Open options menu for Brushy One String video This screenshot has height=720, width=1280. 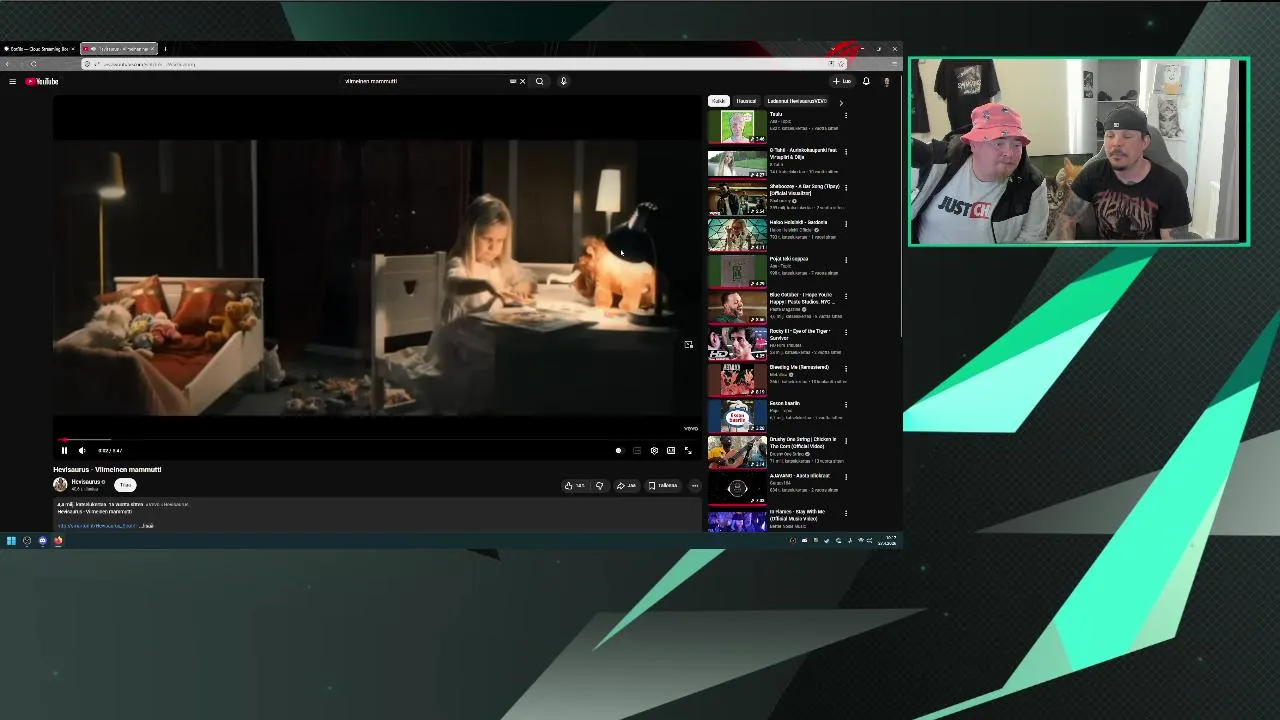click(846, 440)
